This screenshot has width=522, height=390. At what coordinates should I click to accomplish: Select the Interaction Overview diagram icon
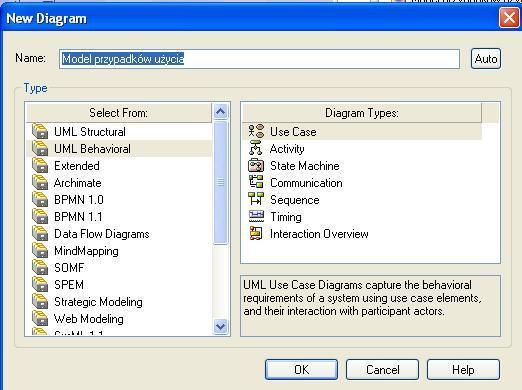tap(256, 233)
